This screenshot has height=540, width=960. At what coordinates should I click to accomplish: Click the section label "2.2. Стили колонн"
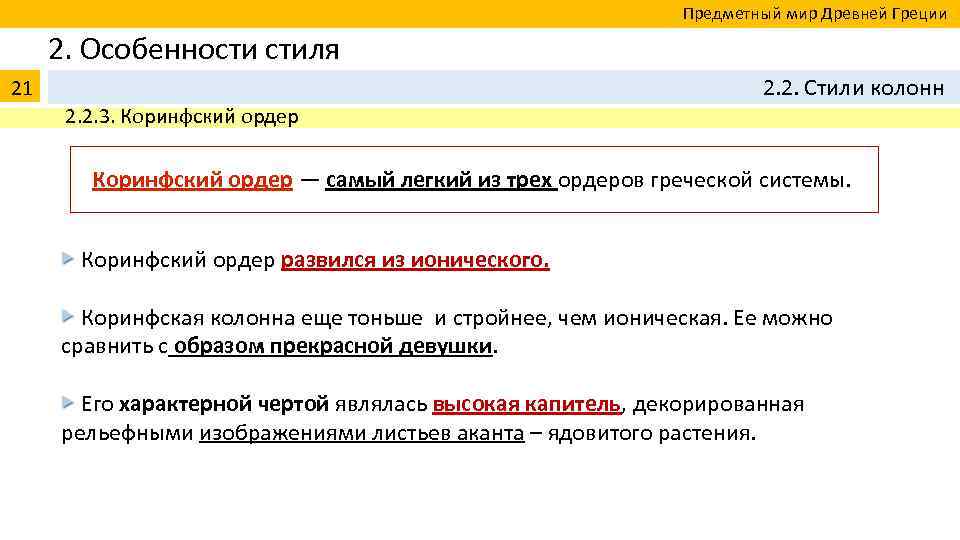(x=853, y=88)
